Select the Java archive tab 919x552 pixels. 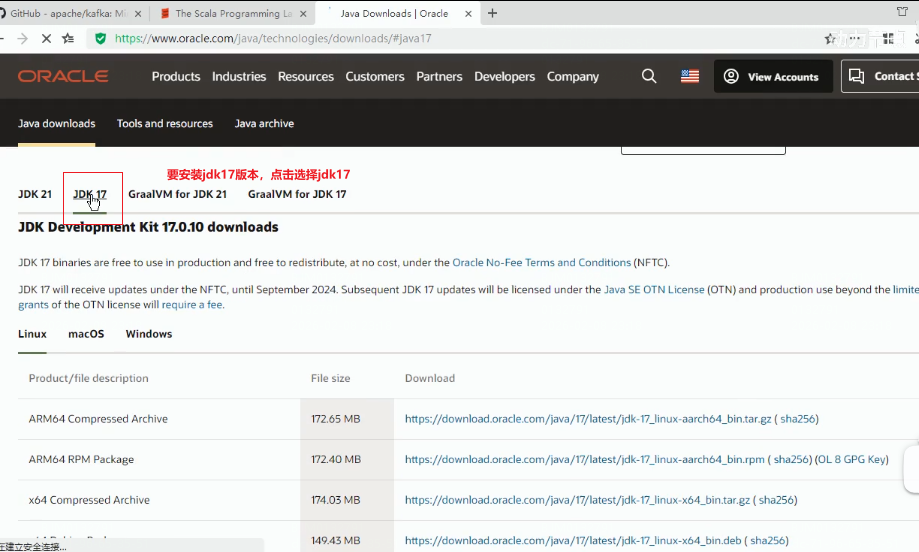coord(264,124)
